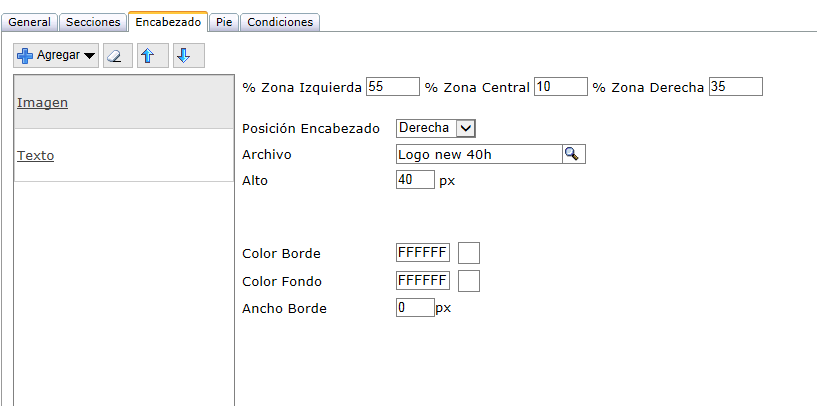Viewport: 817px width, 406px height.
Task: Click the Alto height input field
Action: [415, 180]
